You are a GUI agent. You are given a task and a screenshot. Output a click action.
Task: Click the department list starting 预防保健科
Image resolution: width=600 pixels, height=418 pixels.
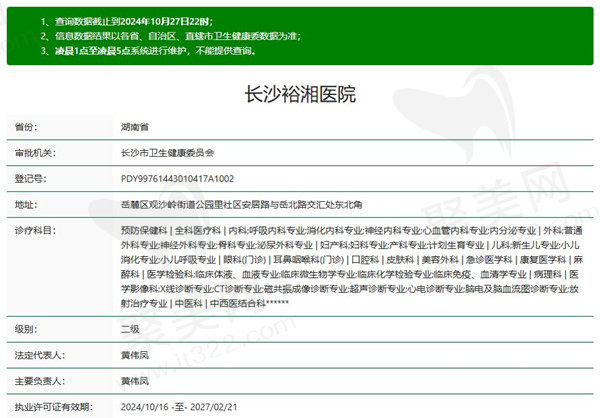[352, 267]
